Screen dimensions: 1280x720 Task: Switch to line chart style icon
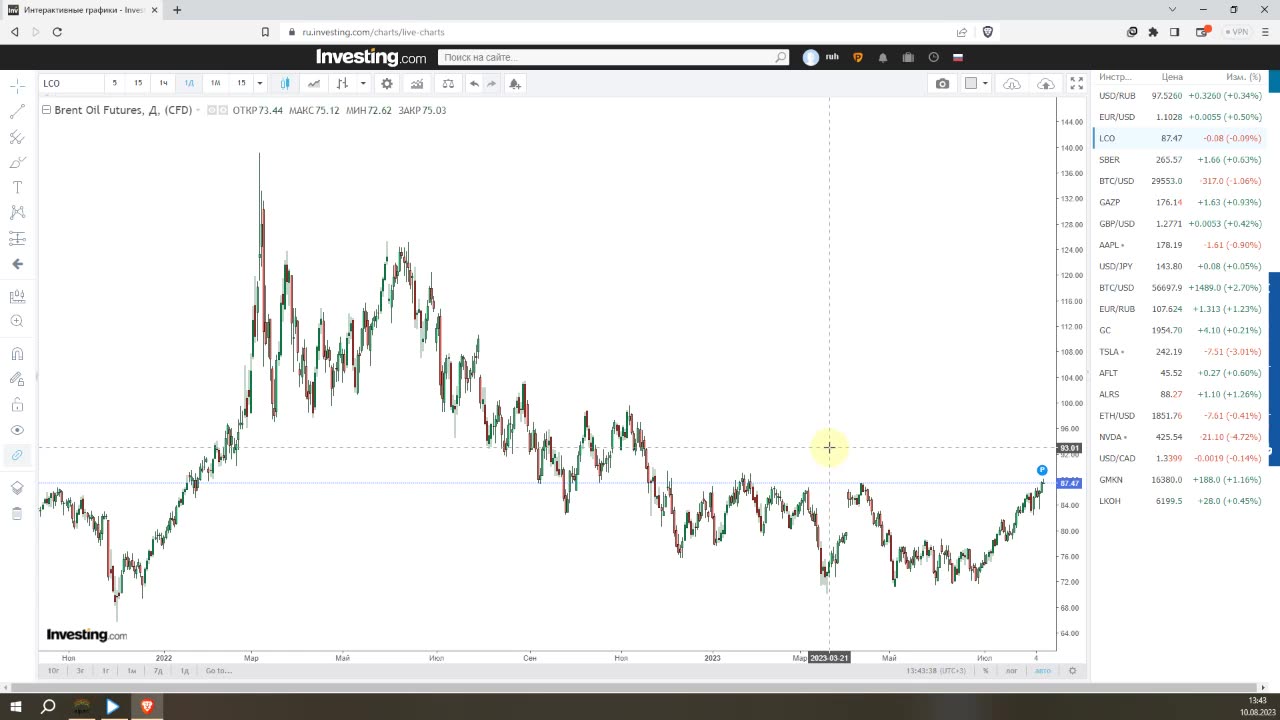tap(314, 83)
